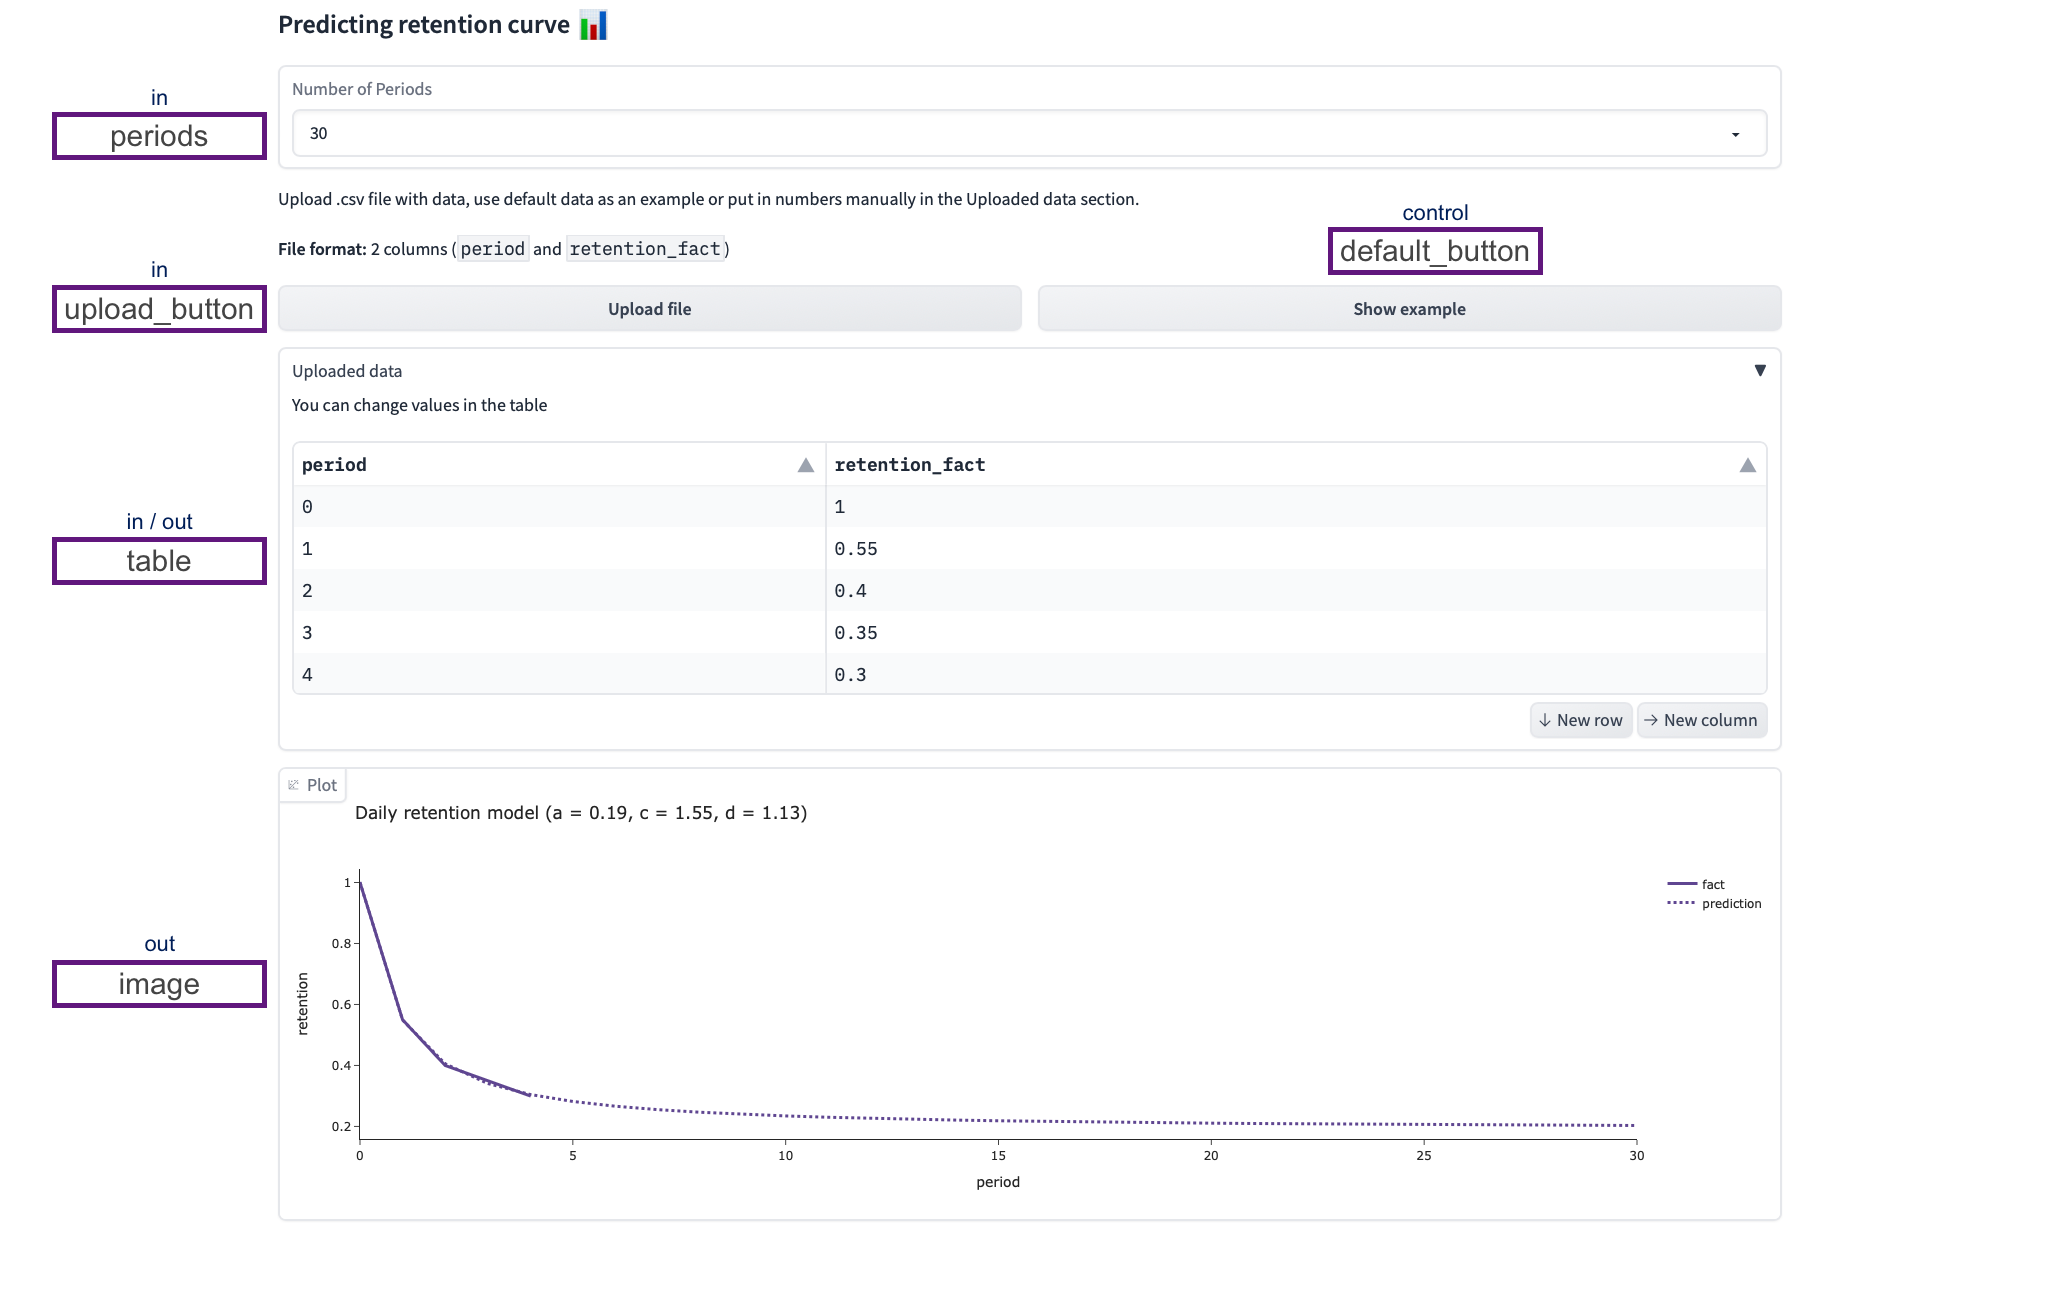The width and height of the screenshot is (2048, 1306).
Task: Click the Plot label icon
Action: (293, 785)
